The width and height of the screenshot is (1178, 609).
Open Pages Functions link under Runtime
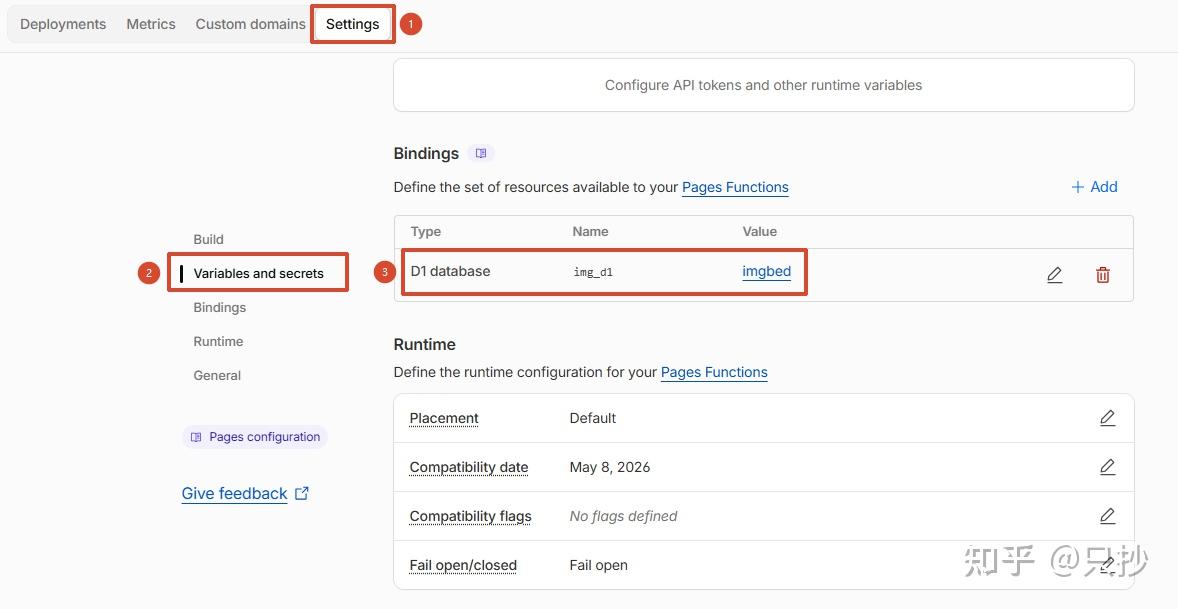click(714, 372)
